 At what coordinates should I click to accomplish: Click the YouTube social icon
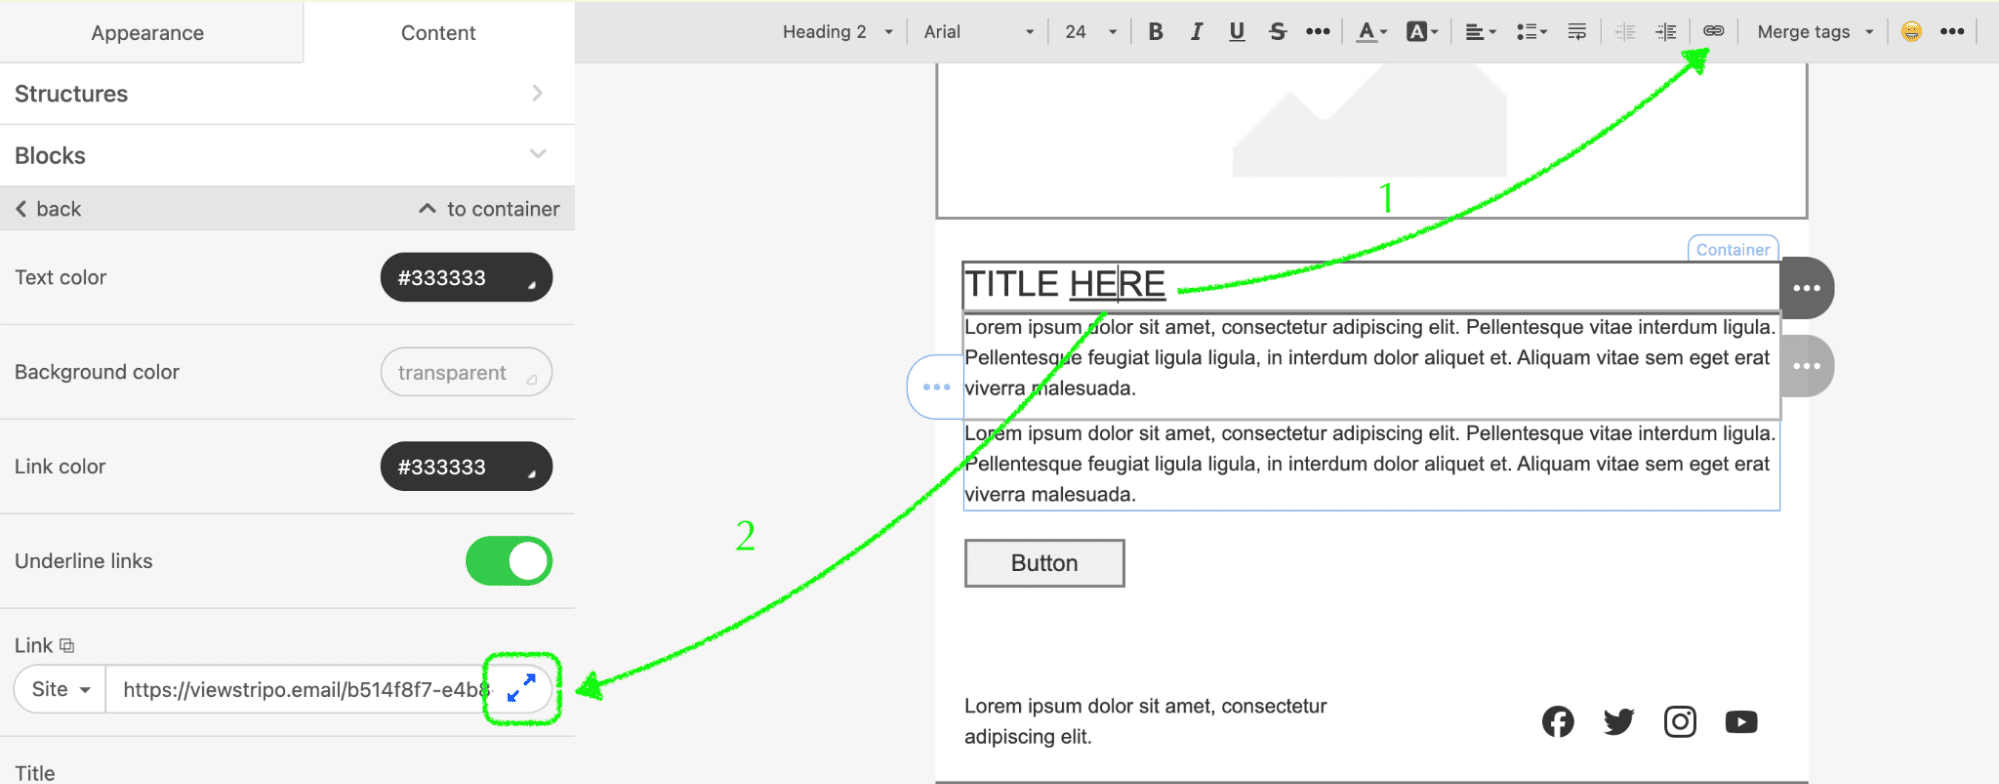pyautogui.click(x=1741, y=721)
